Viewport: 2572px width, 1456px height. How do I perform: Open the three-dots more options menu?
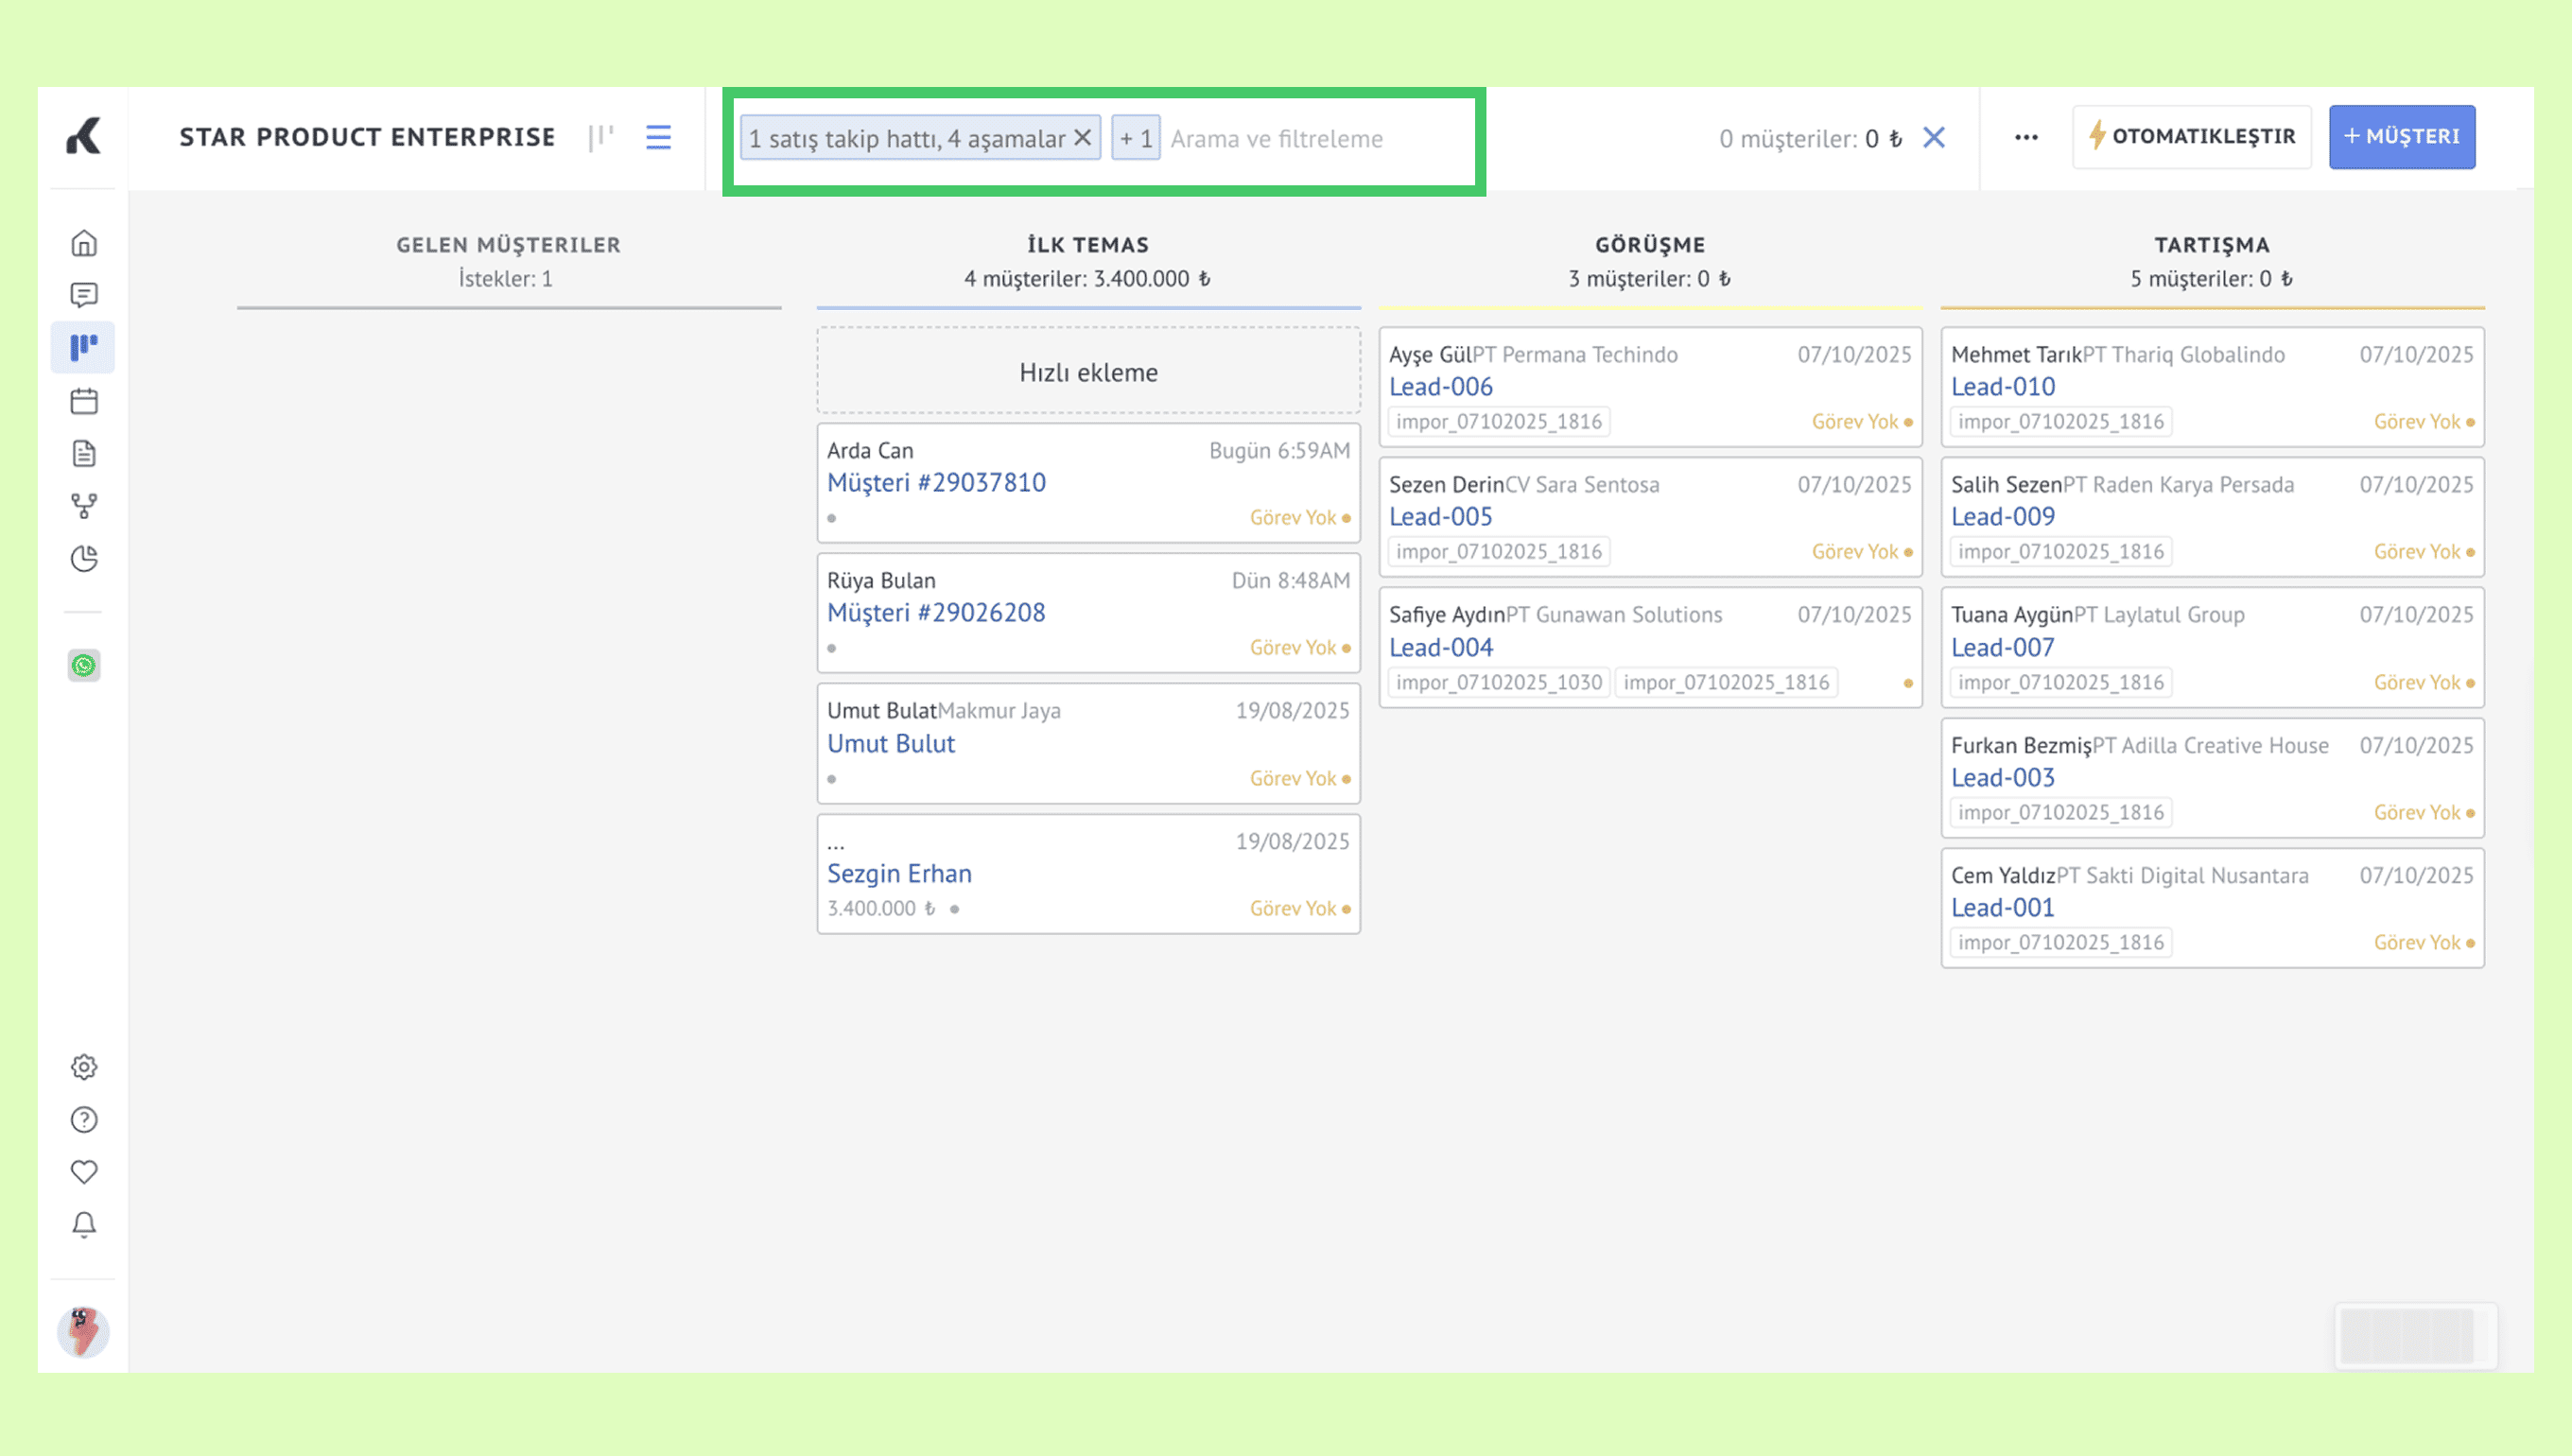tap(2026, 138)
